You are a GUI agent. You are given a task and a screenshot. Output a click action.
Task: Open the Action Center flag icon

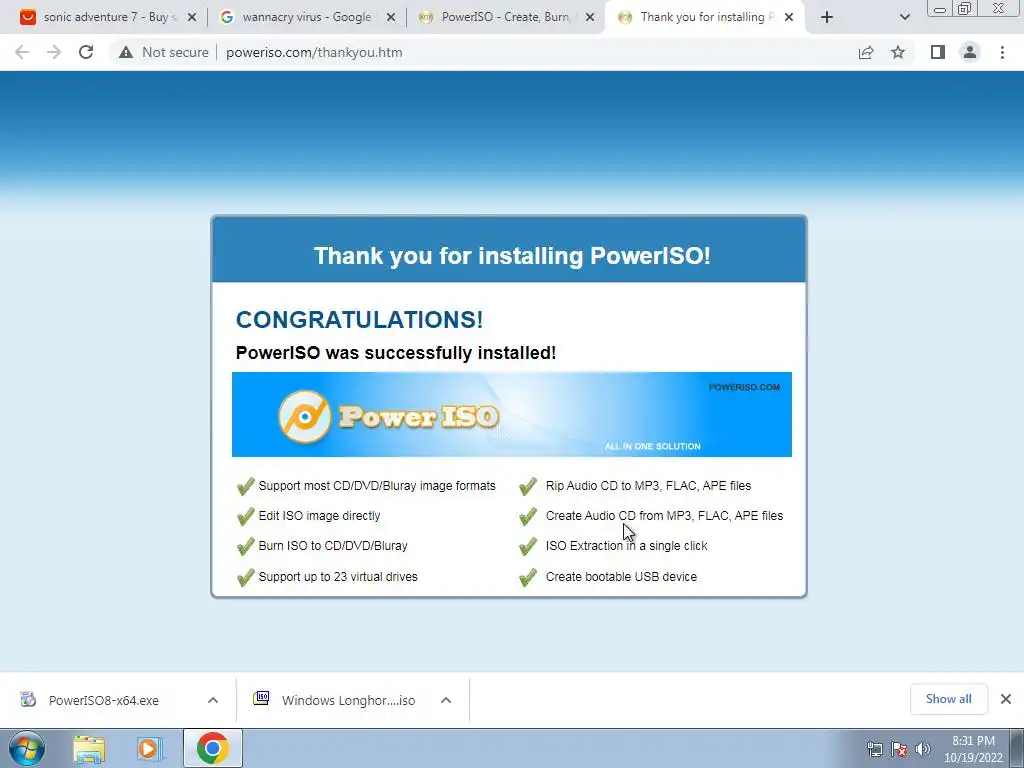899,749
